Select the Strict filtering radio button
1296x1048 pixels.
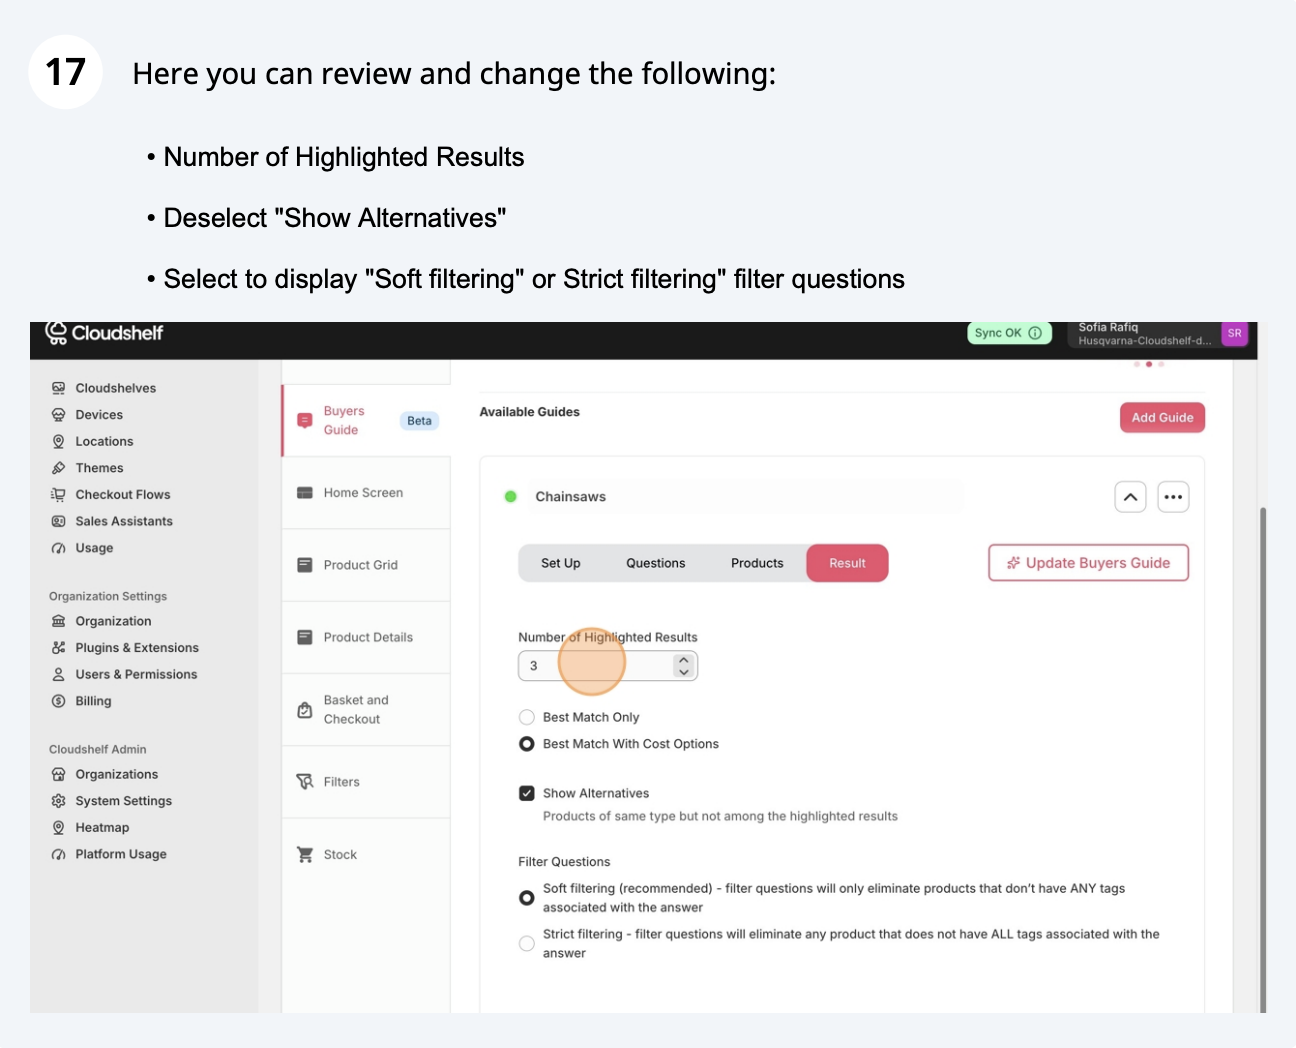tap(527, 943)
